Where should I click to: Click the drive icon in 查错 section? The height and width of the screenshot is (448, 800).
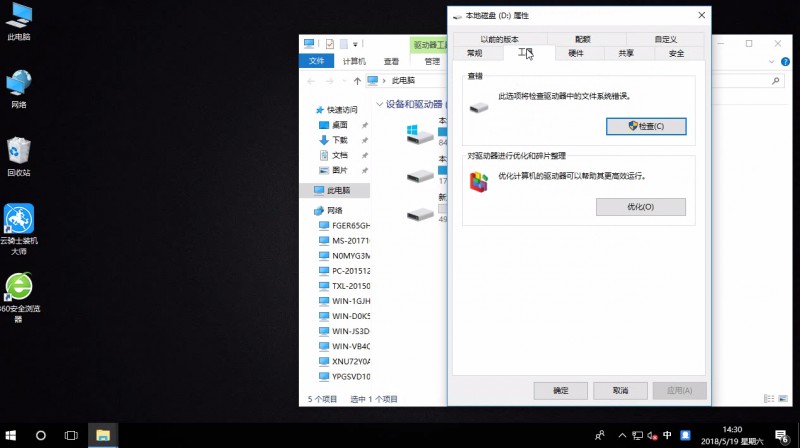(479, 107)
